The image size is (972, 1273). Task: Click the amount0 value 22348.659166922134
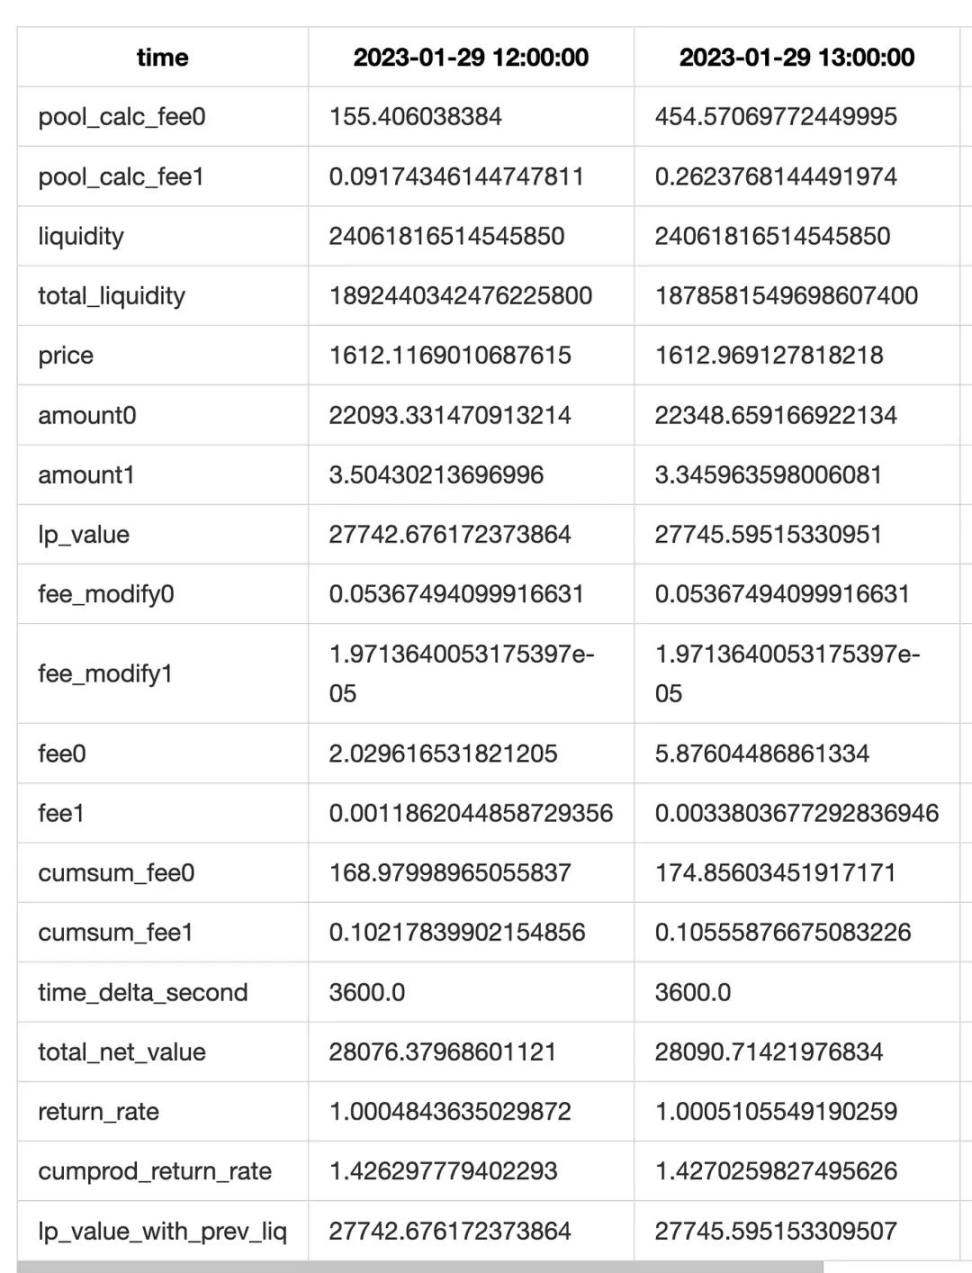(776, 415)
